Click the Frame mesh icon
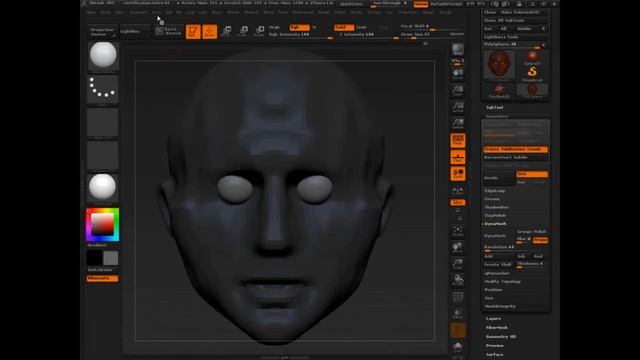The height and width of the screenshot is (360, 640). coord(458,231)
